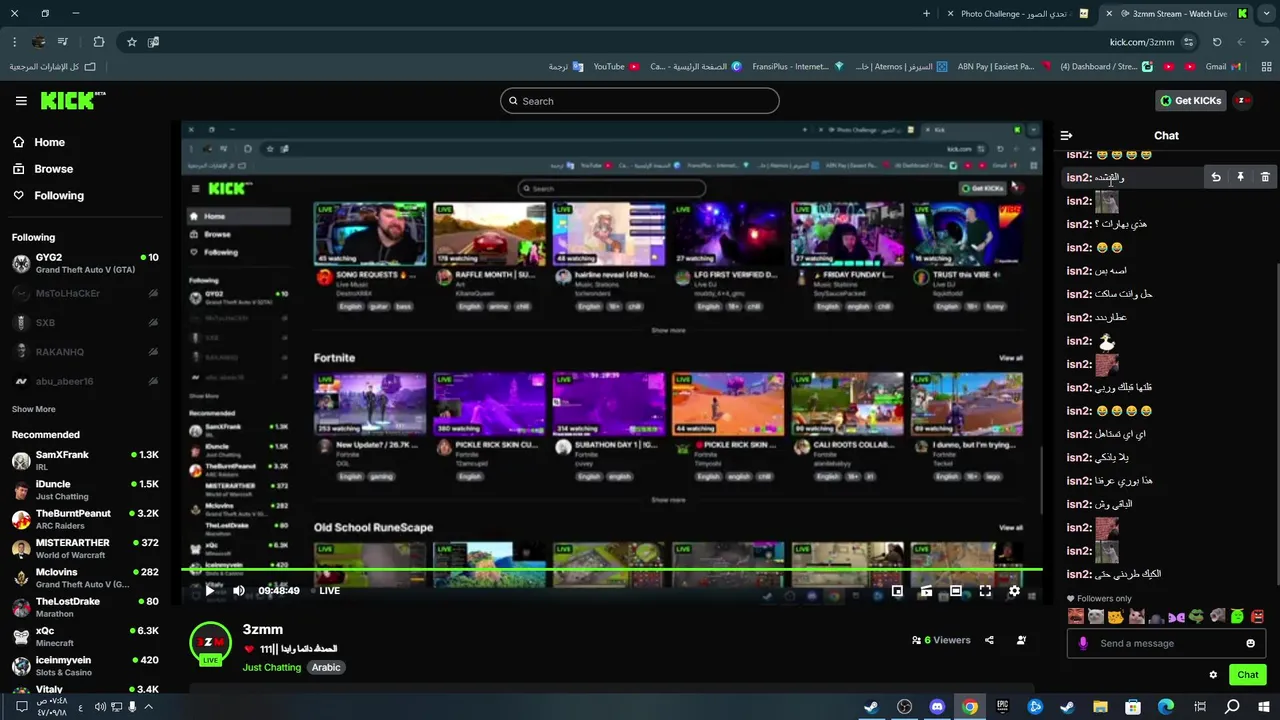The width and height of the screenshot is (1280, 720).
Task: Open the profile avatar menu beside Get KICKs
Action: [1243, 101]
